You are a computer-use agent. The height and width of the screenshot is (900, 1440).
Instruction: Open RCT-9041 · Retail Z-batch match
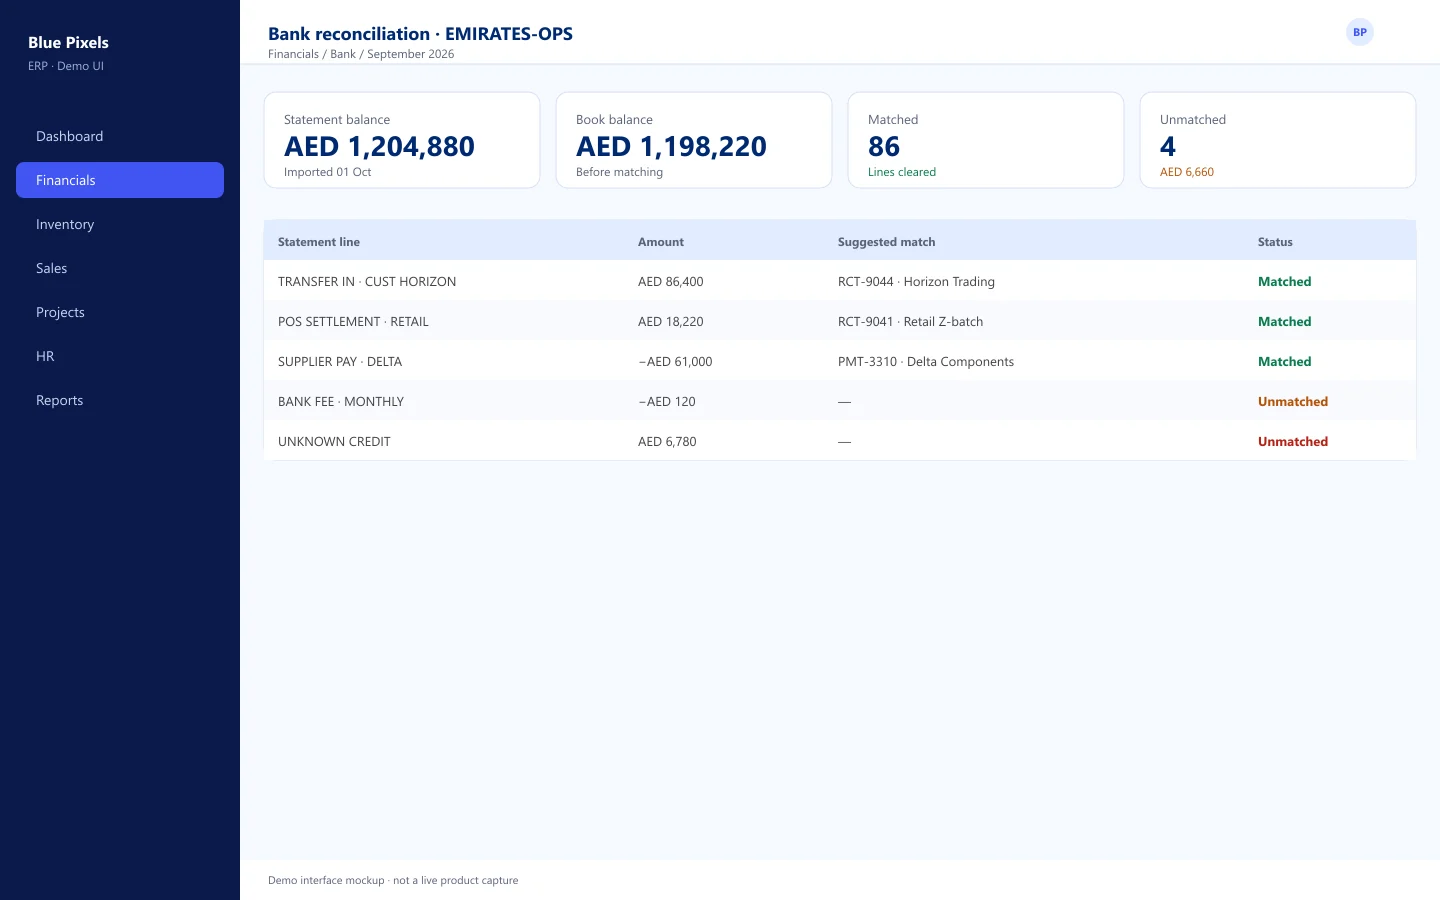click(910, 321)
